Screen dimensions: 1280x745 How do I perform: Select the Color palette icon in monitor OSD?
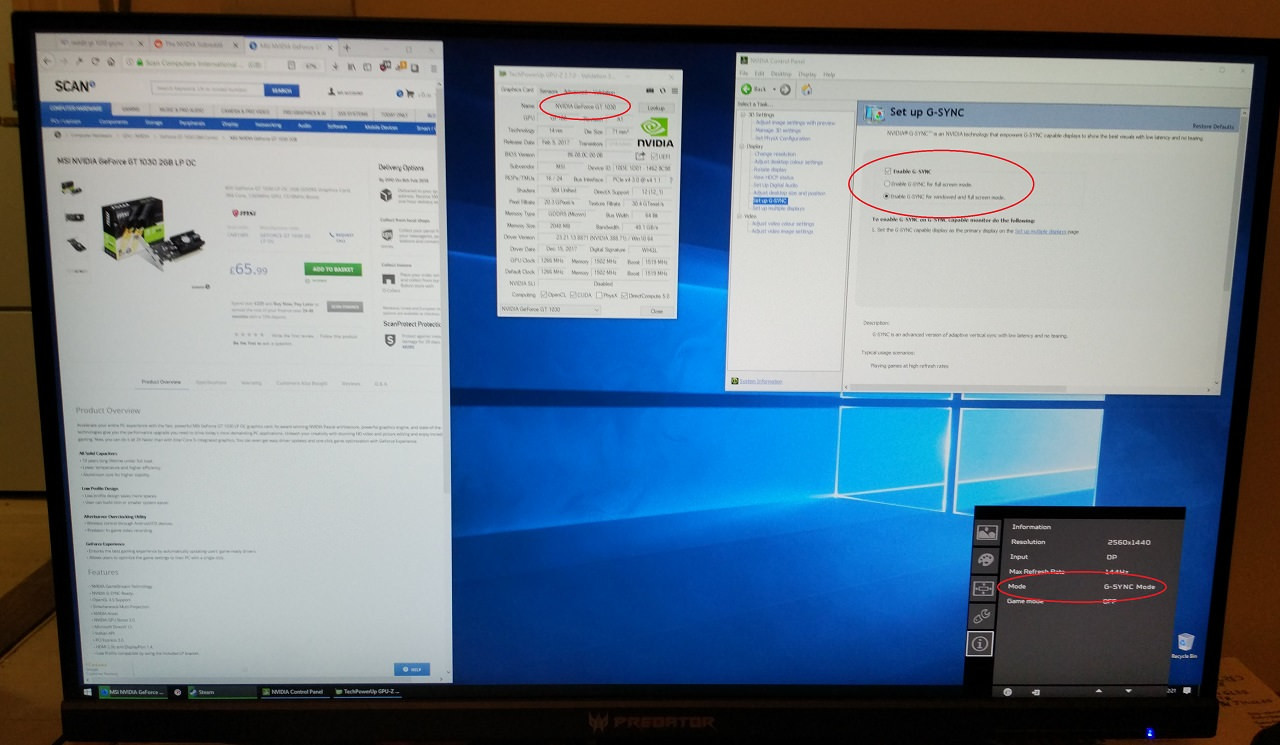tap(987, 560)
